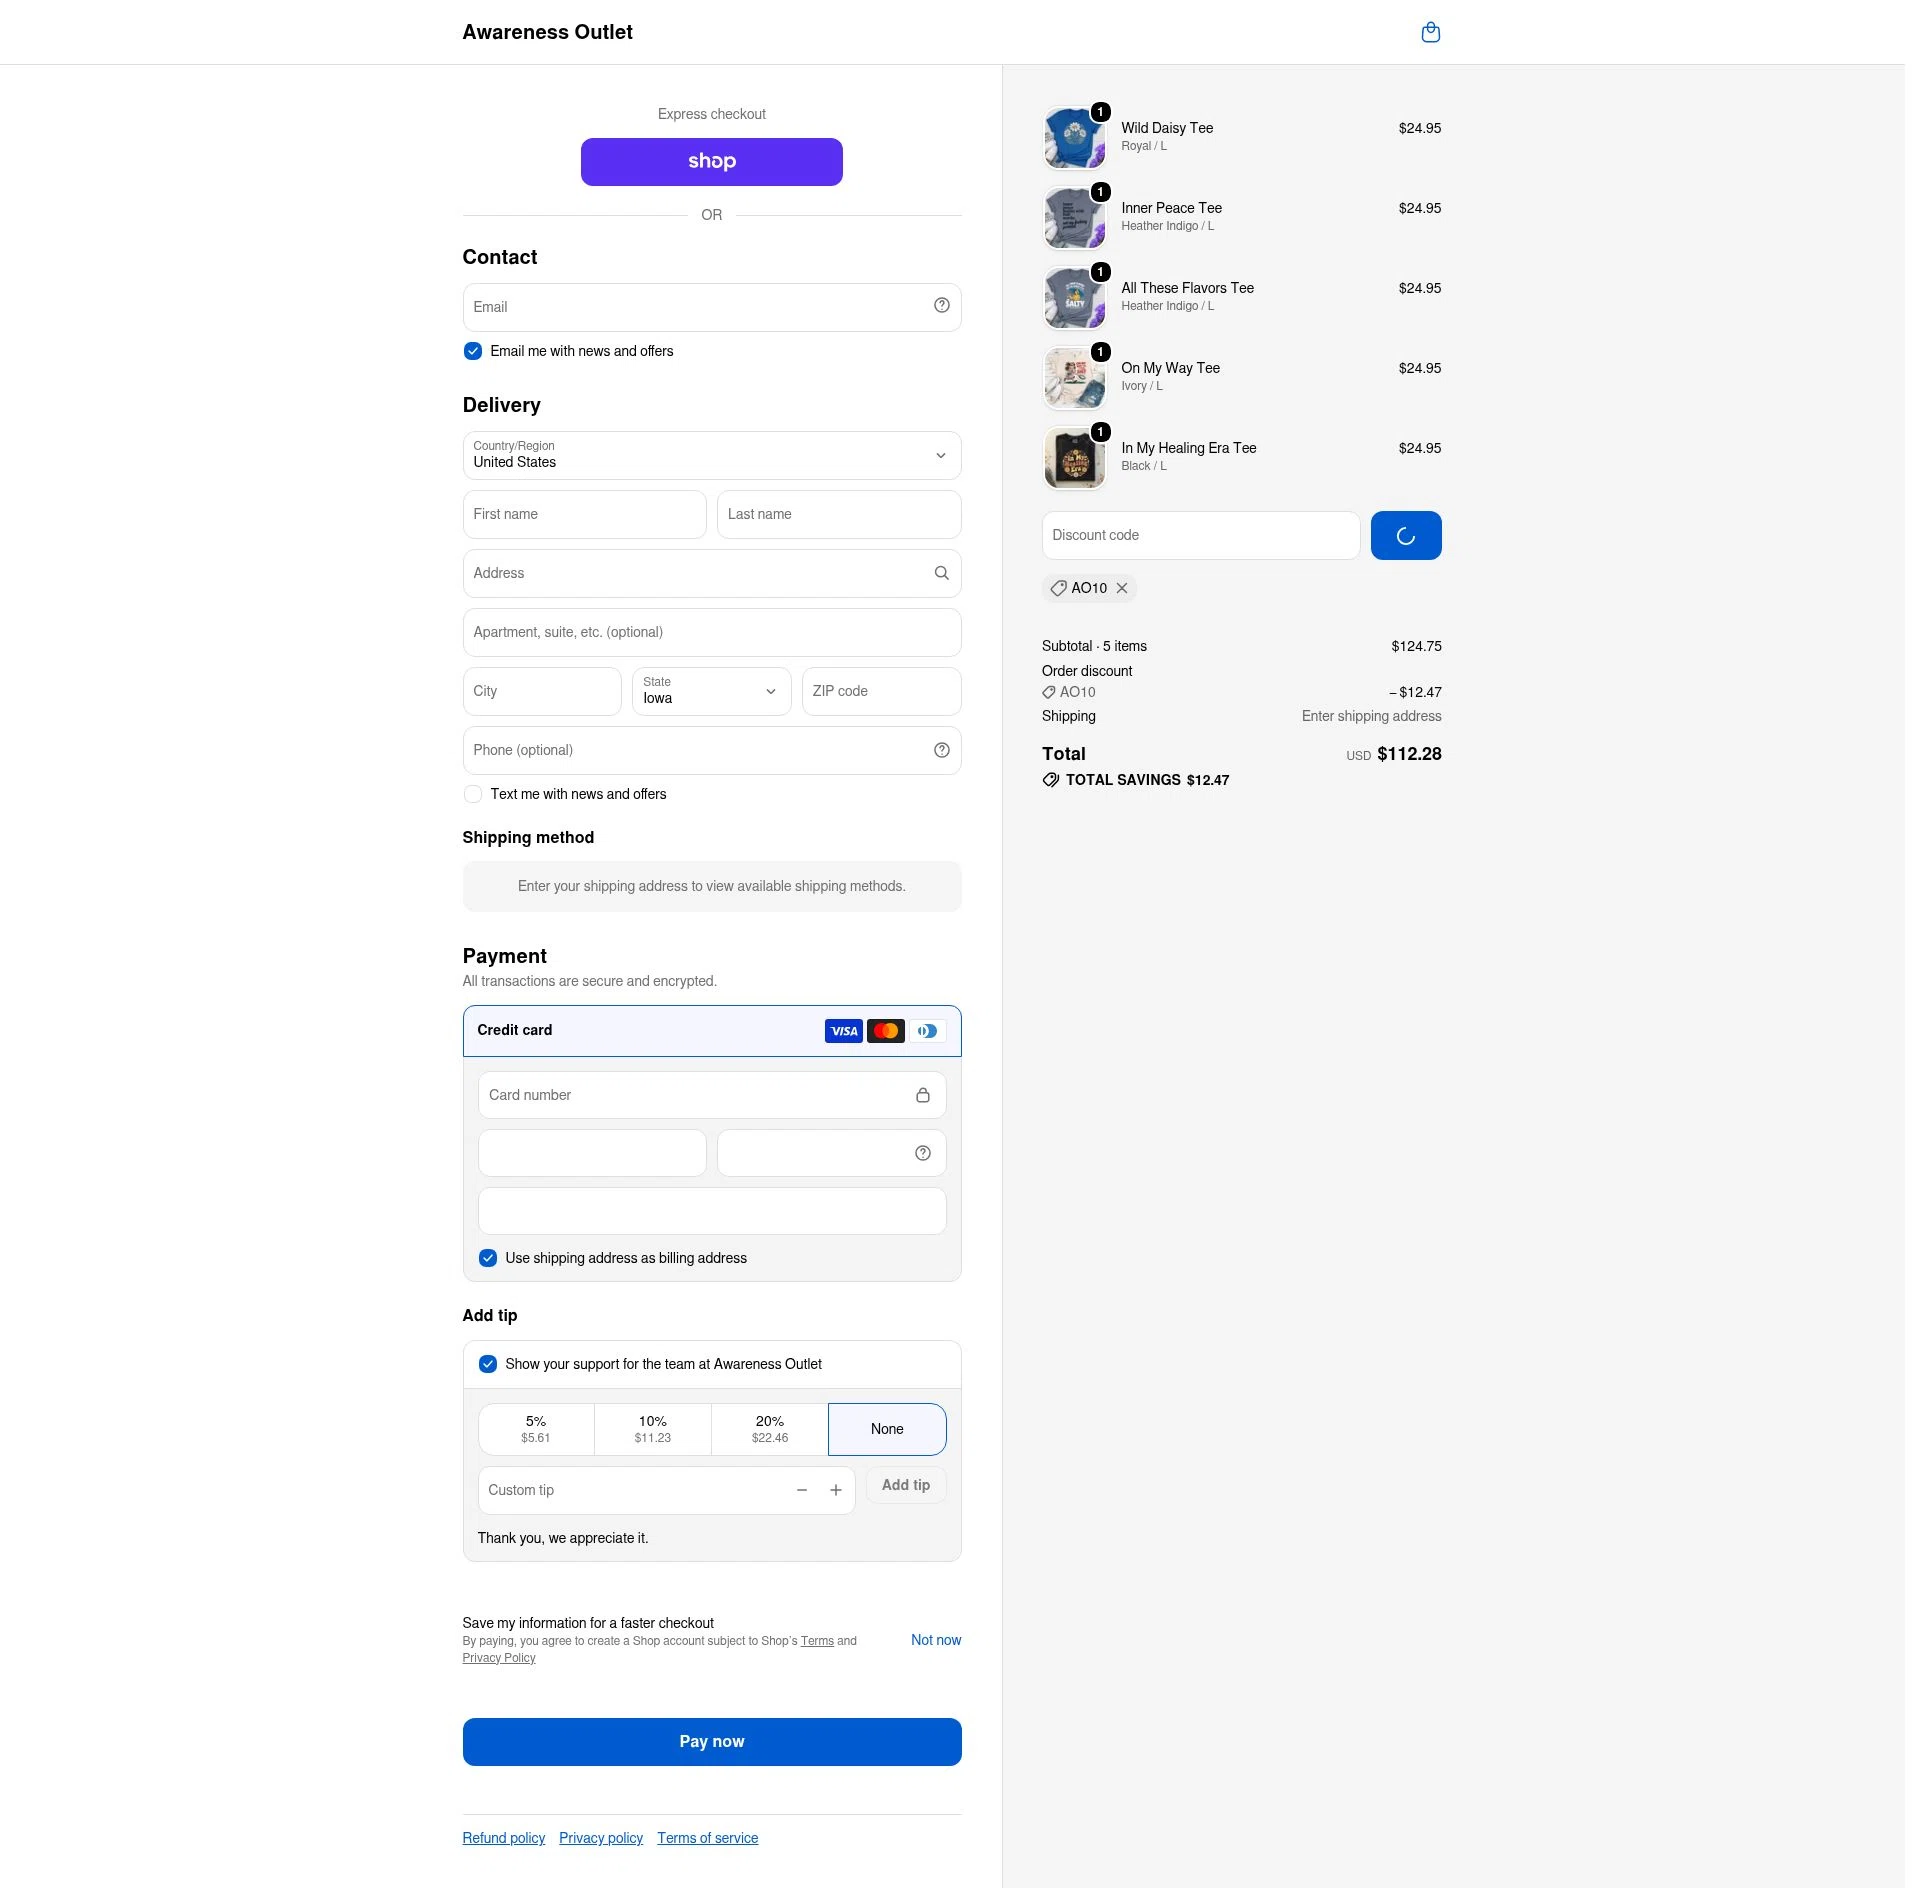
Task: Select the None tip option
Action: (886, 1429)
